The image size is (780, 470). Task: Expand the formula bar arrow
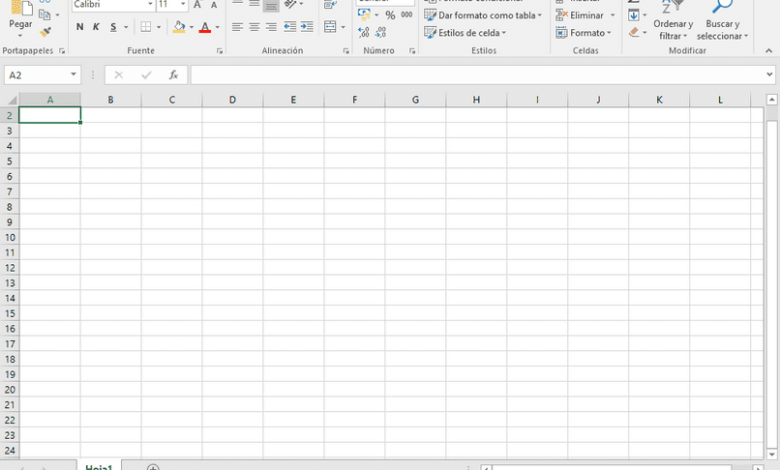pyautogui.click(x=770, y=75)
